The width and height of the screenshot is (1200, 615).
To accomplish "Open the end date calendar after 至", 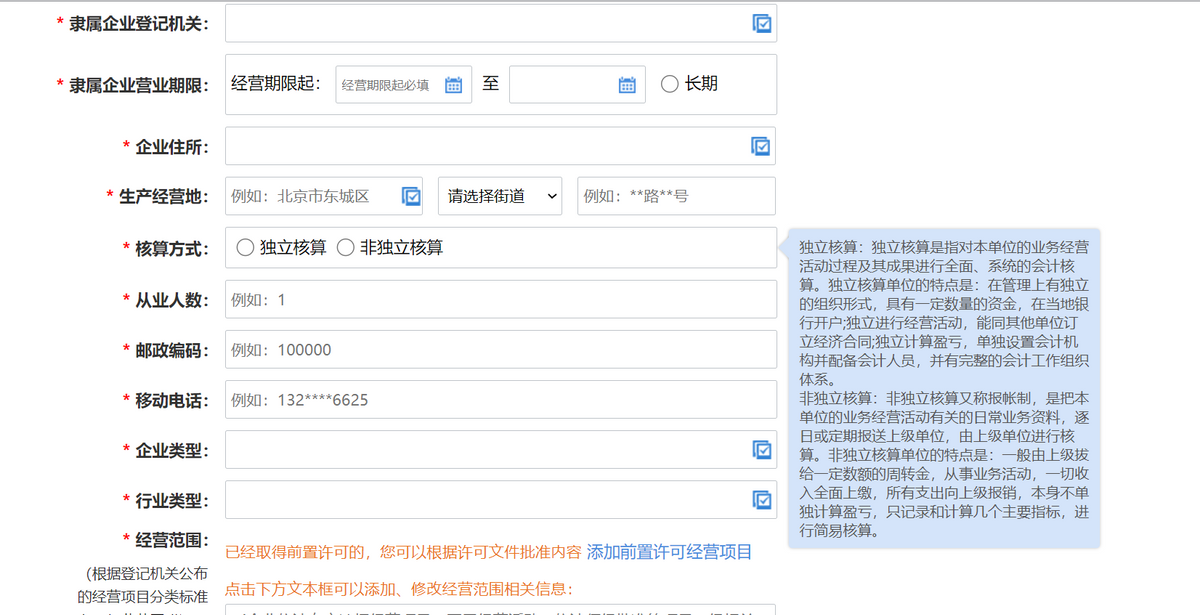I will tap(625, 84).
